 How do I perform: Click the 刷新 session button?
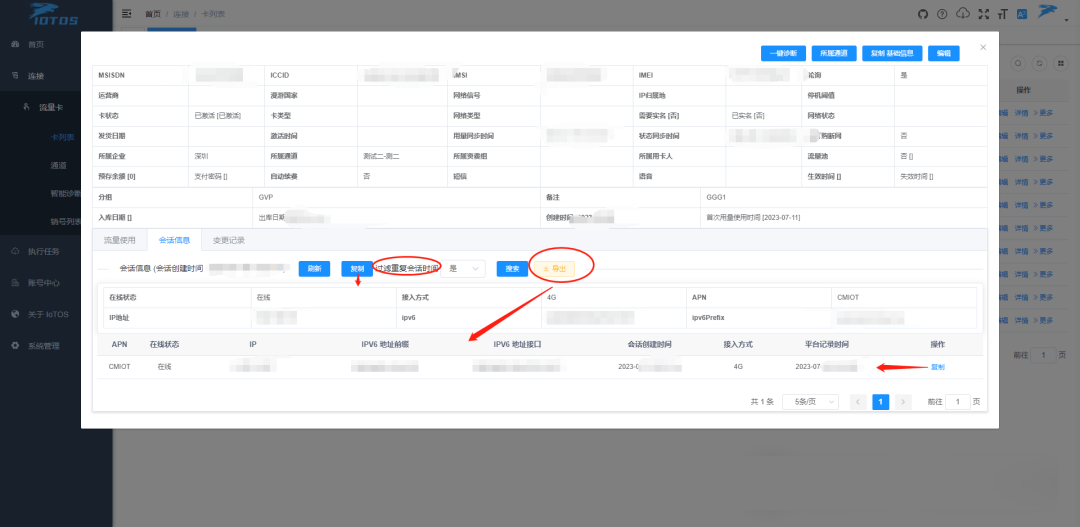click(314, 269)
